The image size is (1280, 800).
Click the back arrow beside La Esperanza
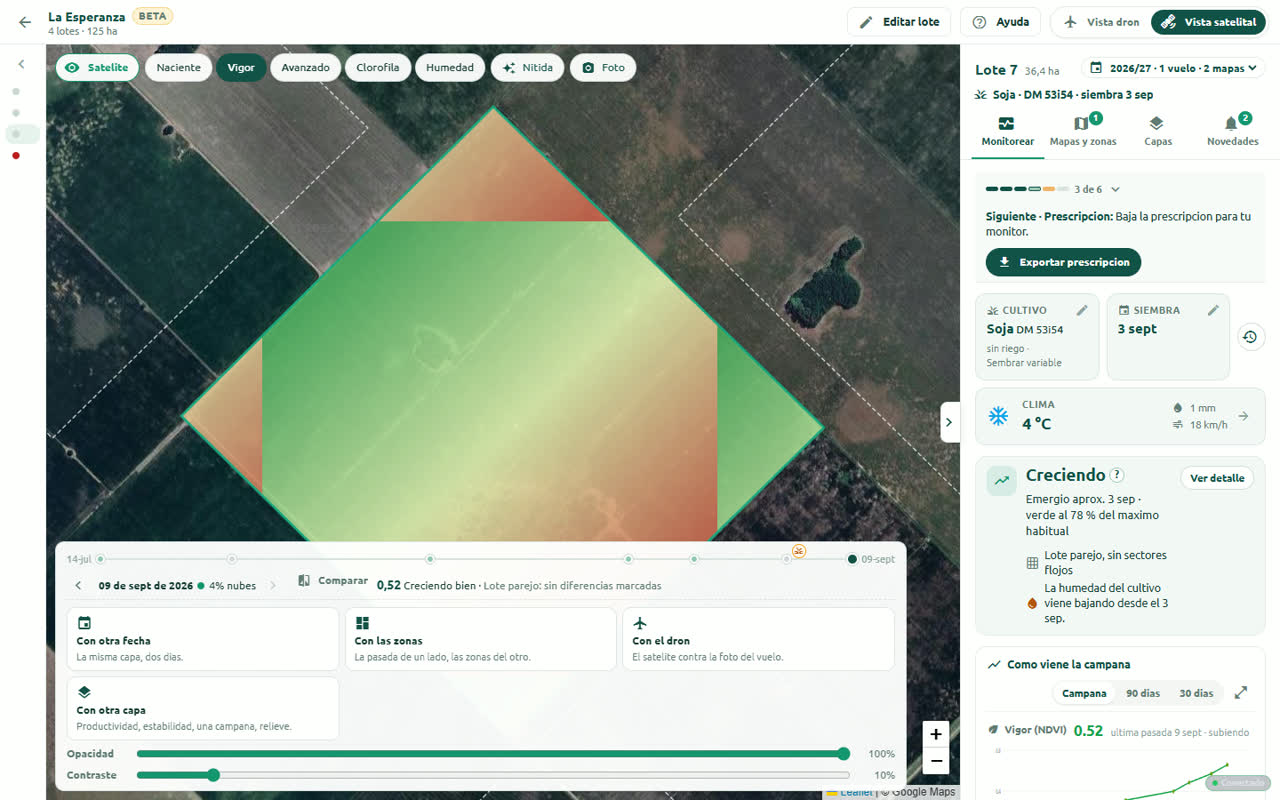tap(25, 22)
